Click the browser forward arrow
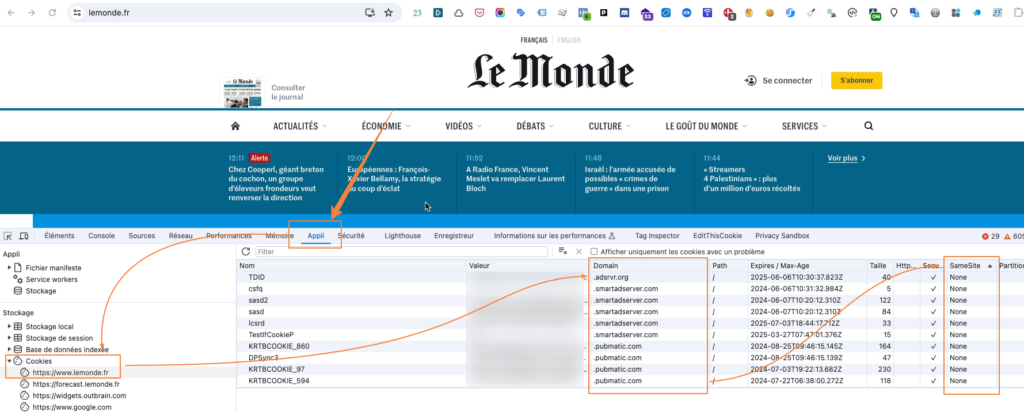Viewport: 1024px width, 412px height. pos(32,12)
